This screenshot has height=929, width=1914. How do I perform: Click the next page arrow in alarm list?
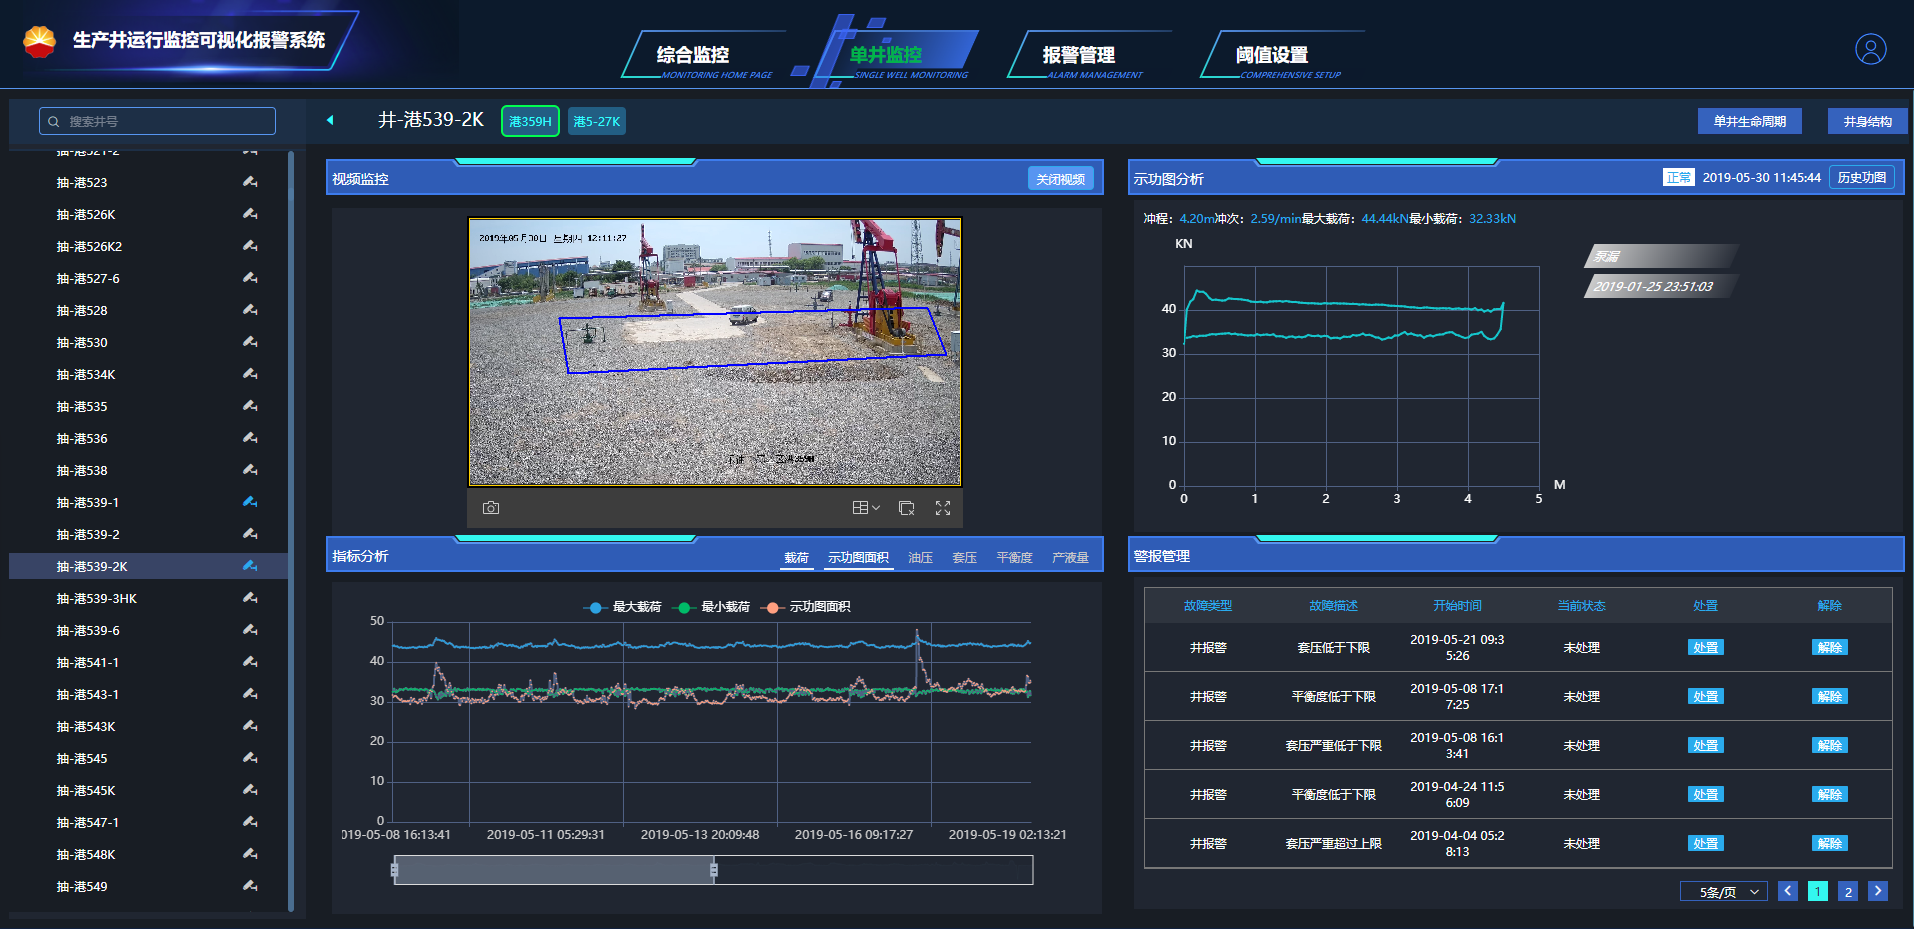tap(1877, 891)
